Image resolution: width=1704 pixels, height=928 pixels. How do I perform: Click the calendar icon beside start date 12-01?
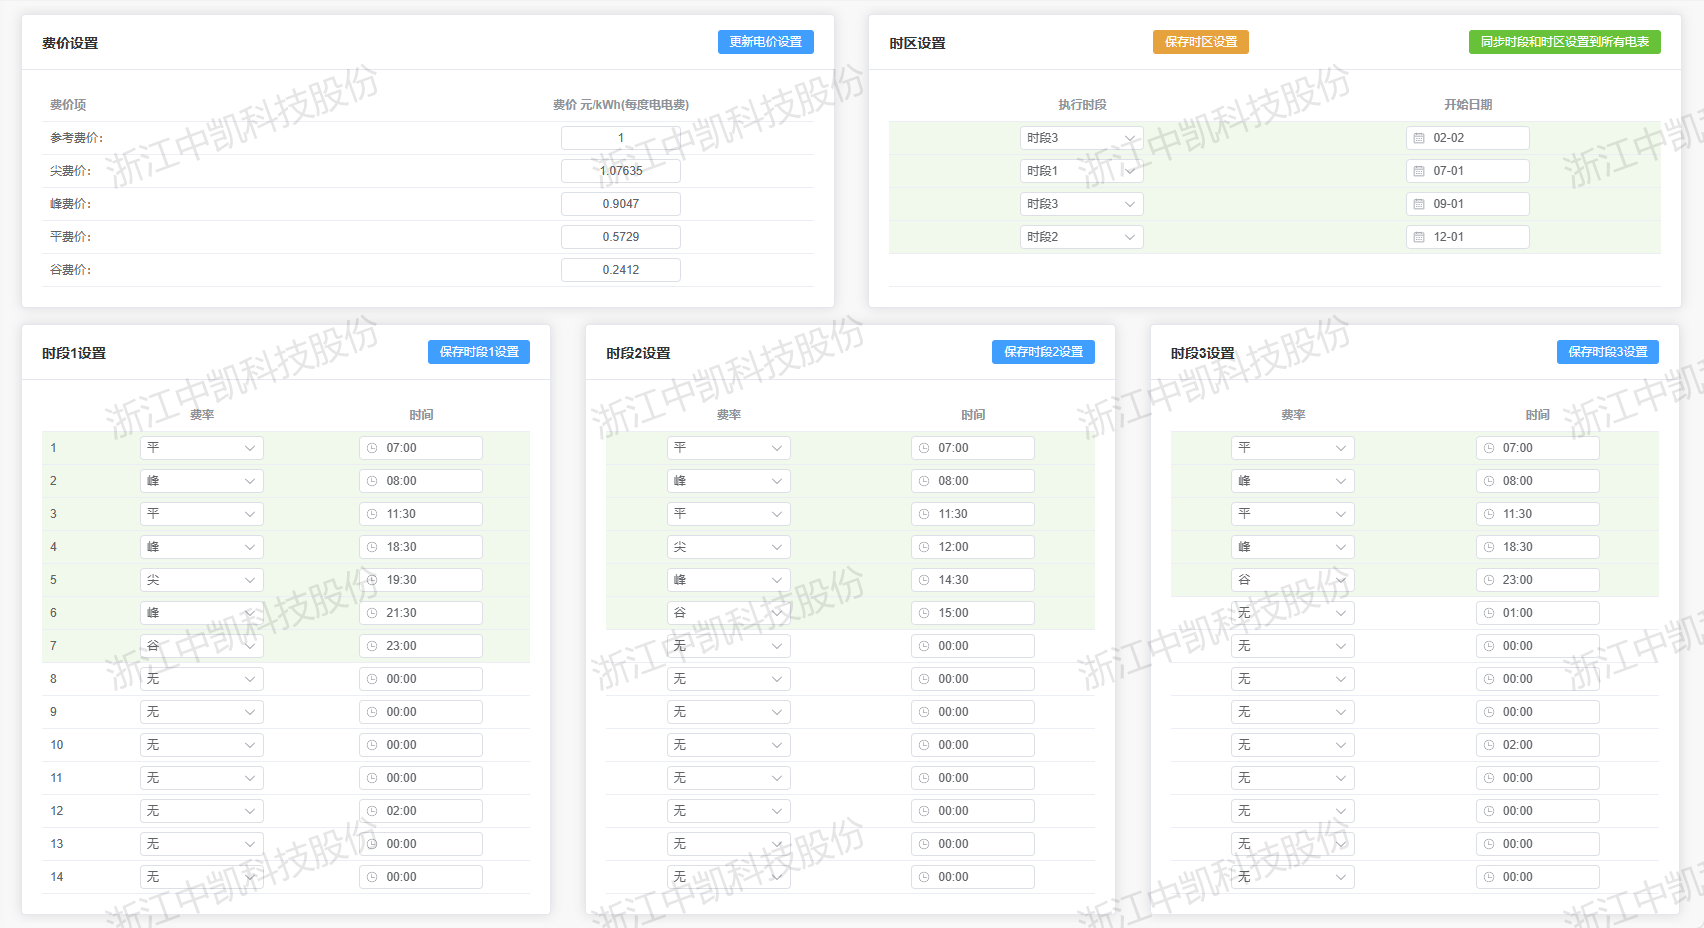click(1418, 237)
